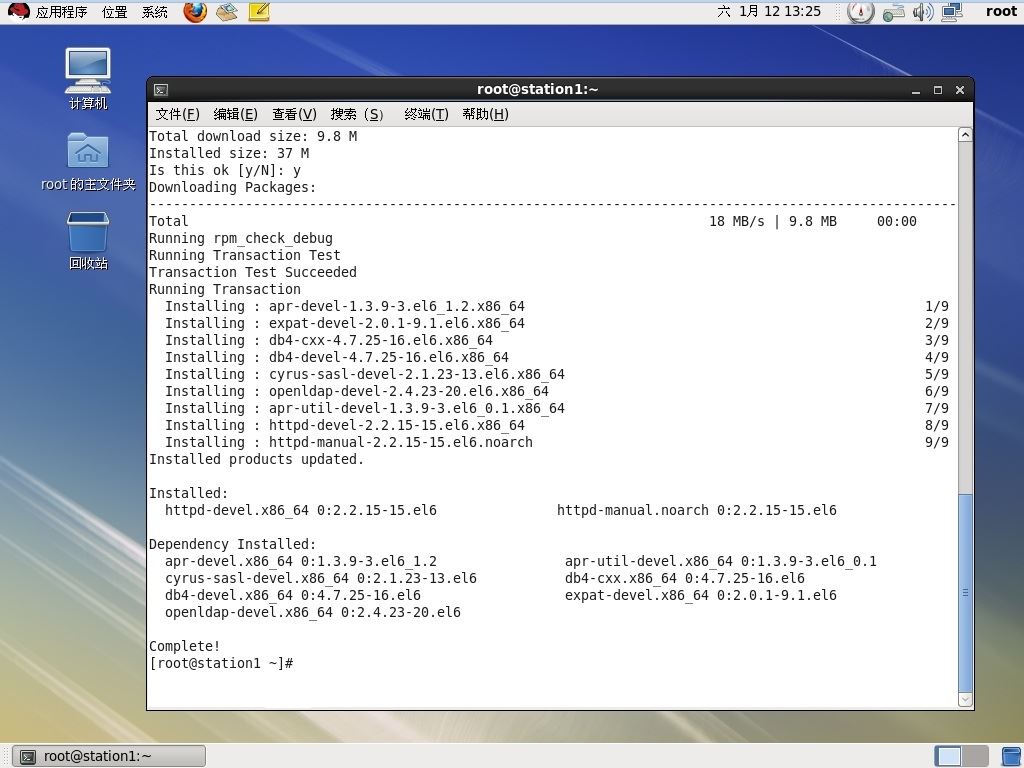Click the trash applet in bottom panel
Viewport: 1024px width, 768px height.
tap(1012, 756)
